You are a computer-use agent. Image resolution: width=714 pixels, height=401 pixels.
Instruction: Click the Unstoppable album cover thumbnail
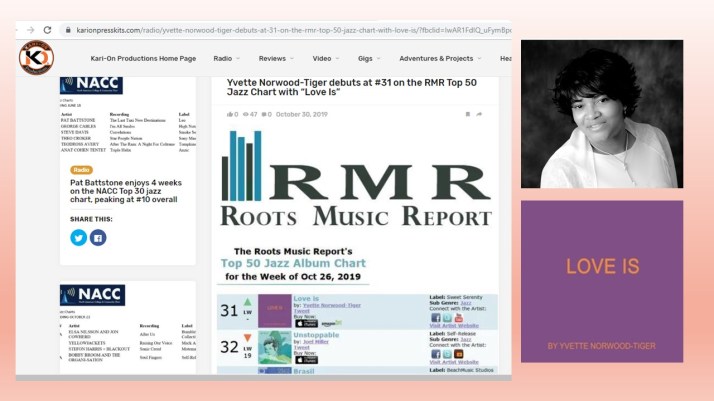point(275,347)
